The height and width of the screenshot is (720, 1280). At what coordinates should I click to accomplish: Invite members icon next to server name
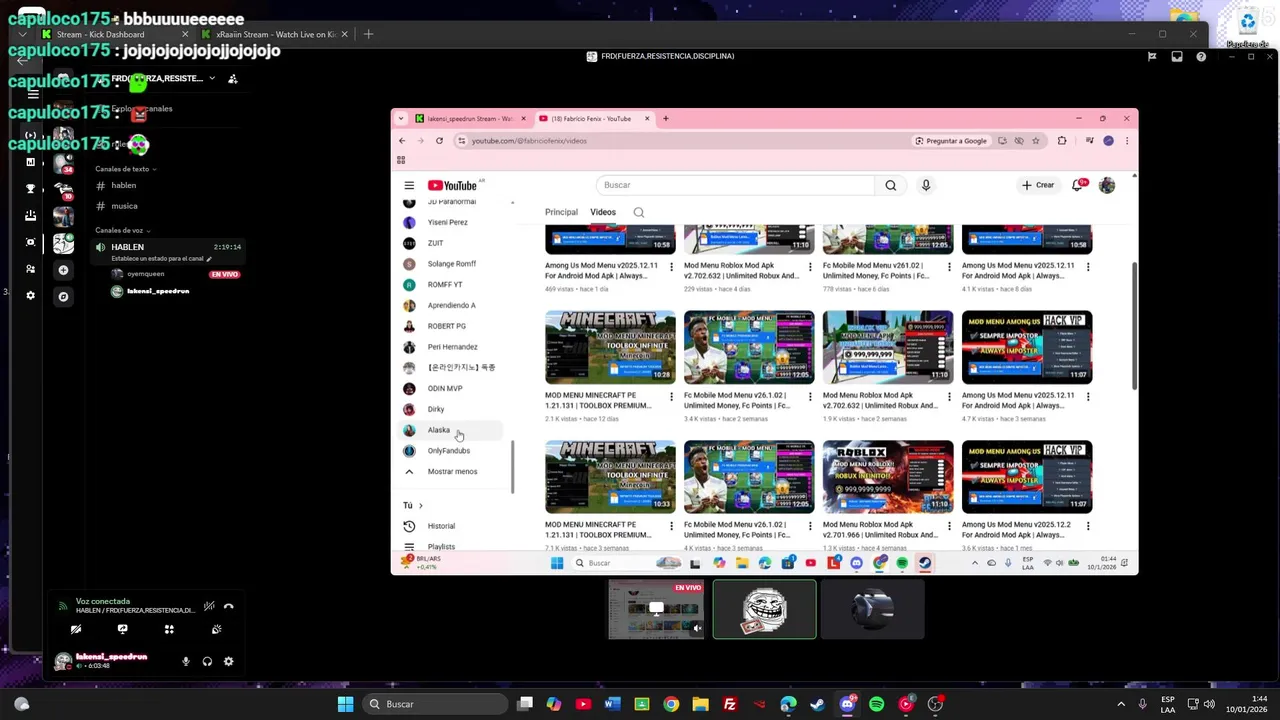[233, 79]
